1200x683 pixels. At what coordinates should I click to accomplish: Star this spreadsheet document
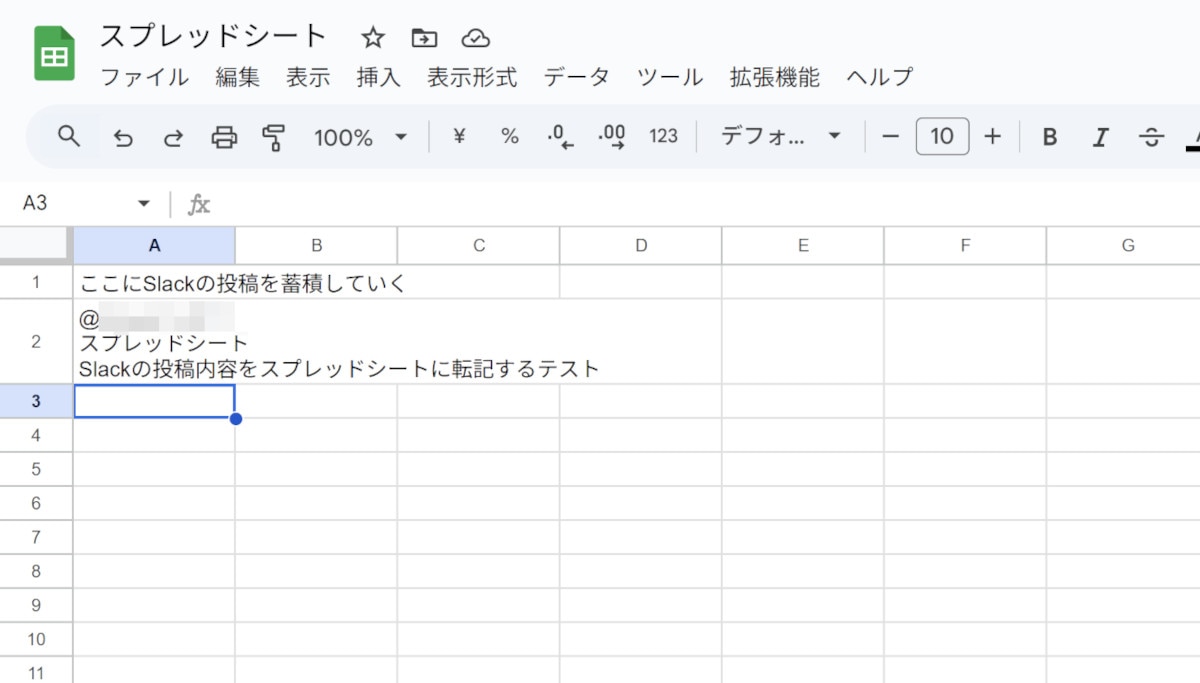coord(373,38)
